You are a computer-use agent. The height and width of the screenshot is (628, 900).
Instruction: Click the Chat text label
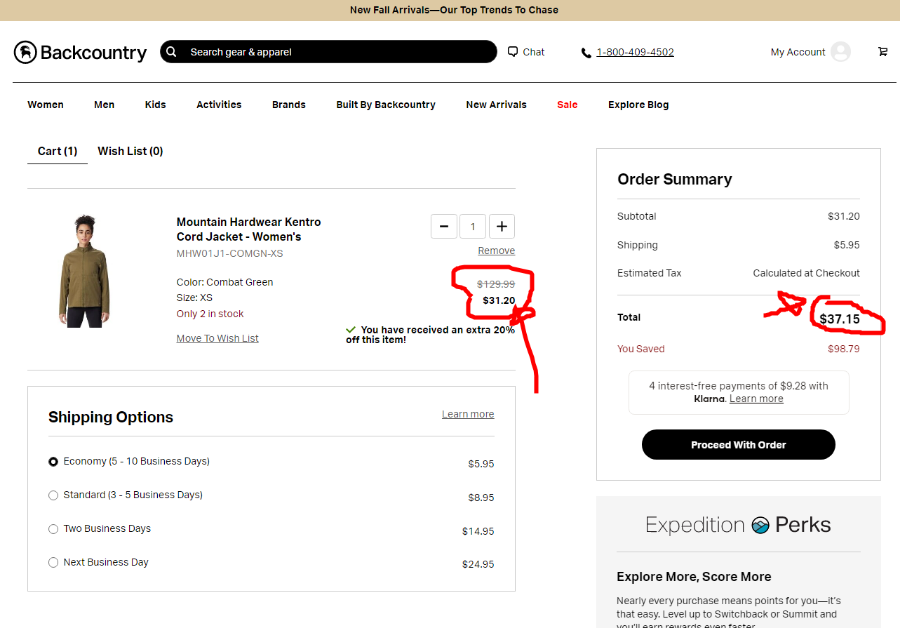[x=533, y=52]
